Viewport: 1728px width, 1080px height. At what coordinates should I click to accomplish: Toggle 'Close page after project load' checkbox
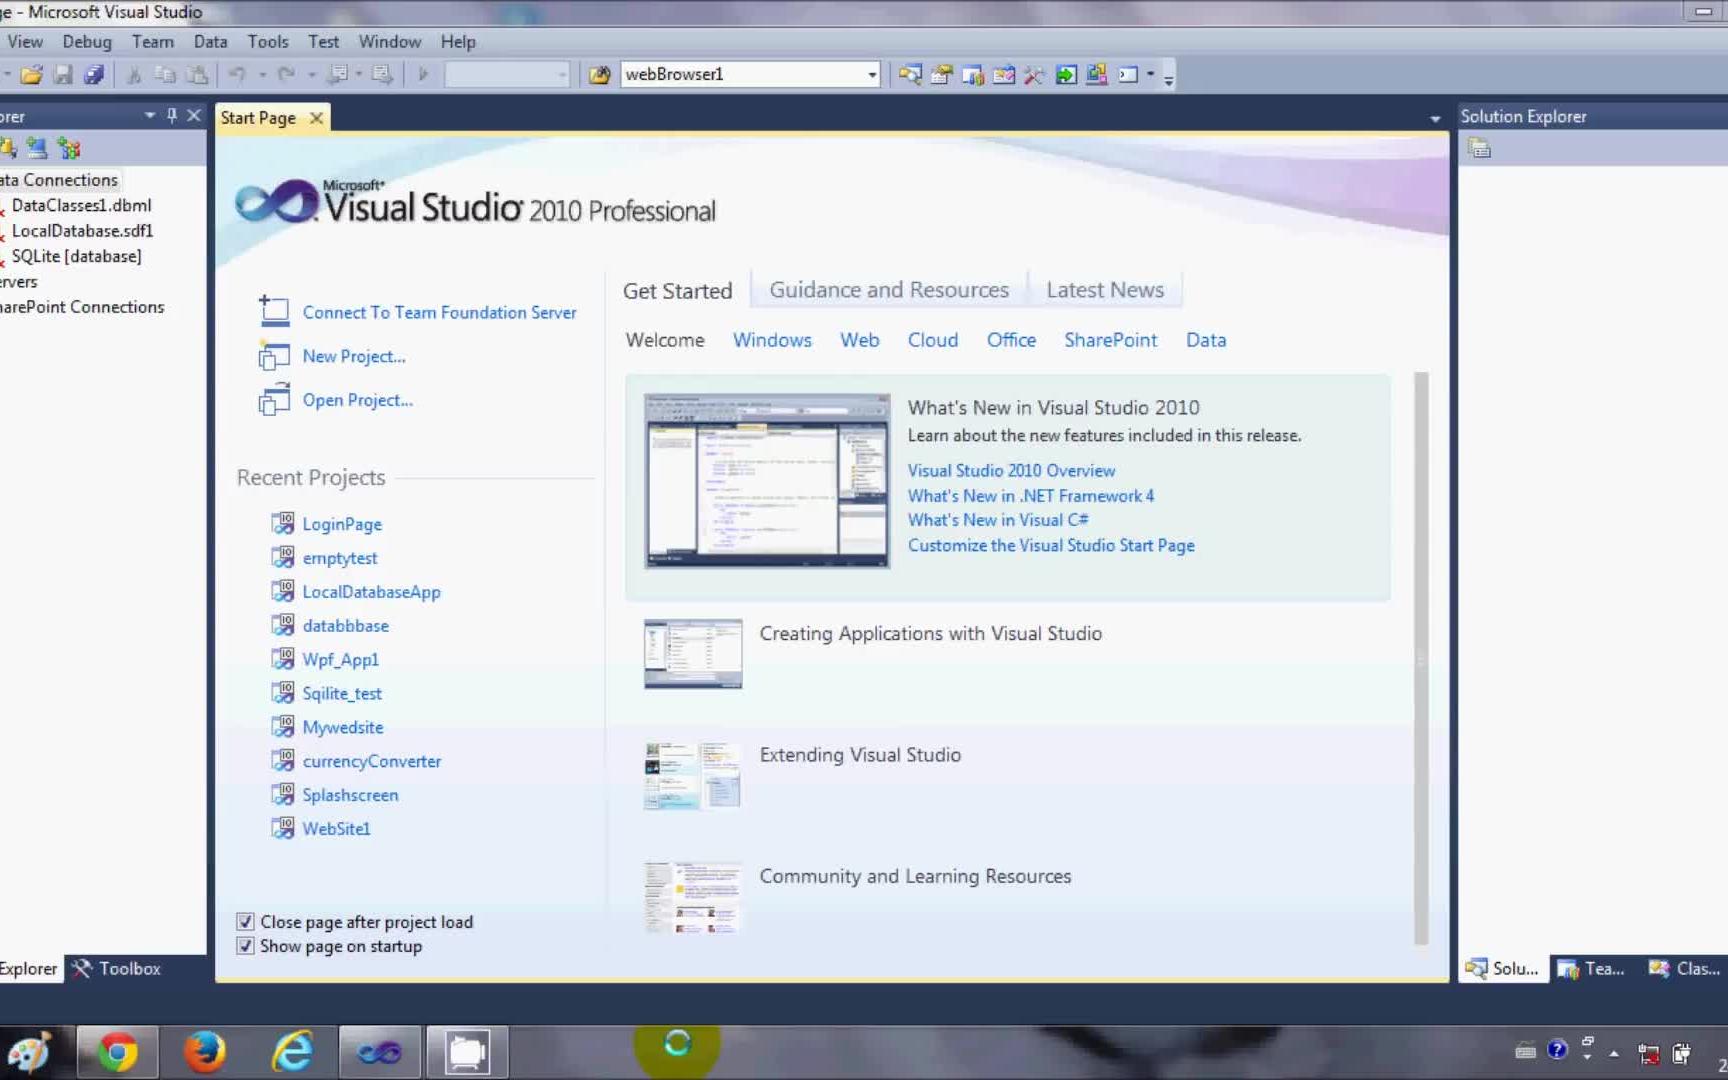click(x=245, y=921)
